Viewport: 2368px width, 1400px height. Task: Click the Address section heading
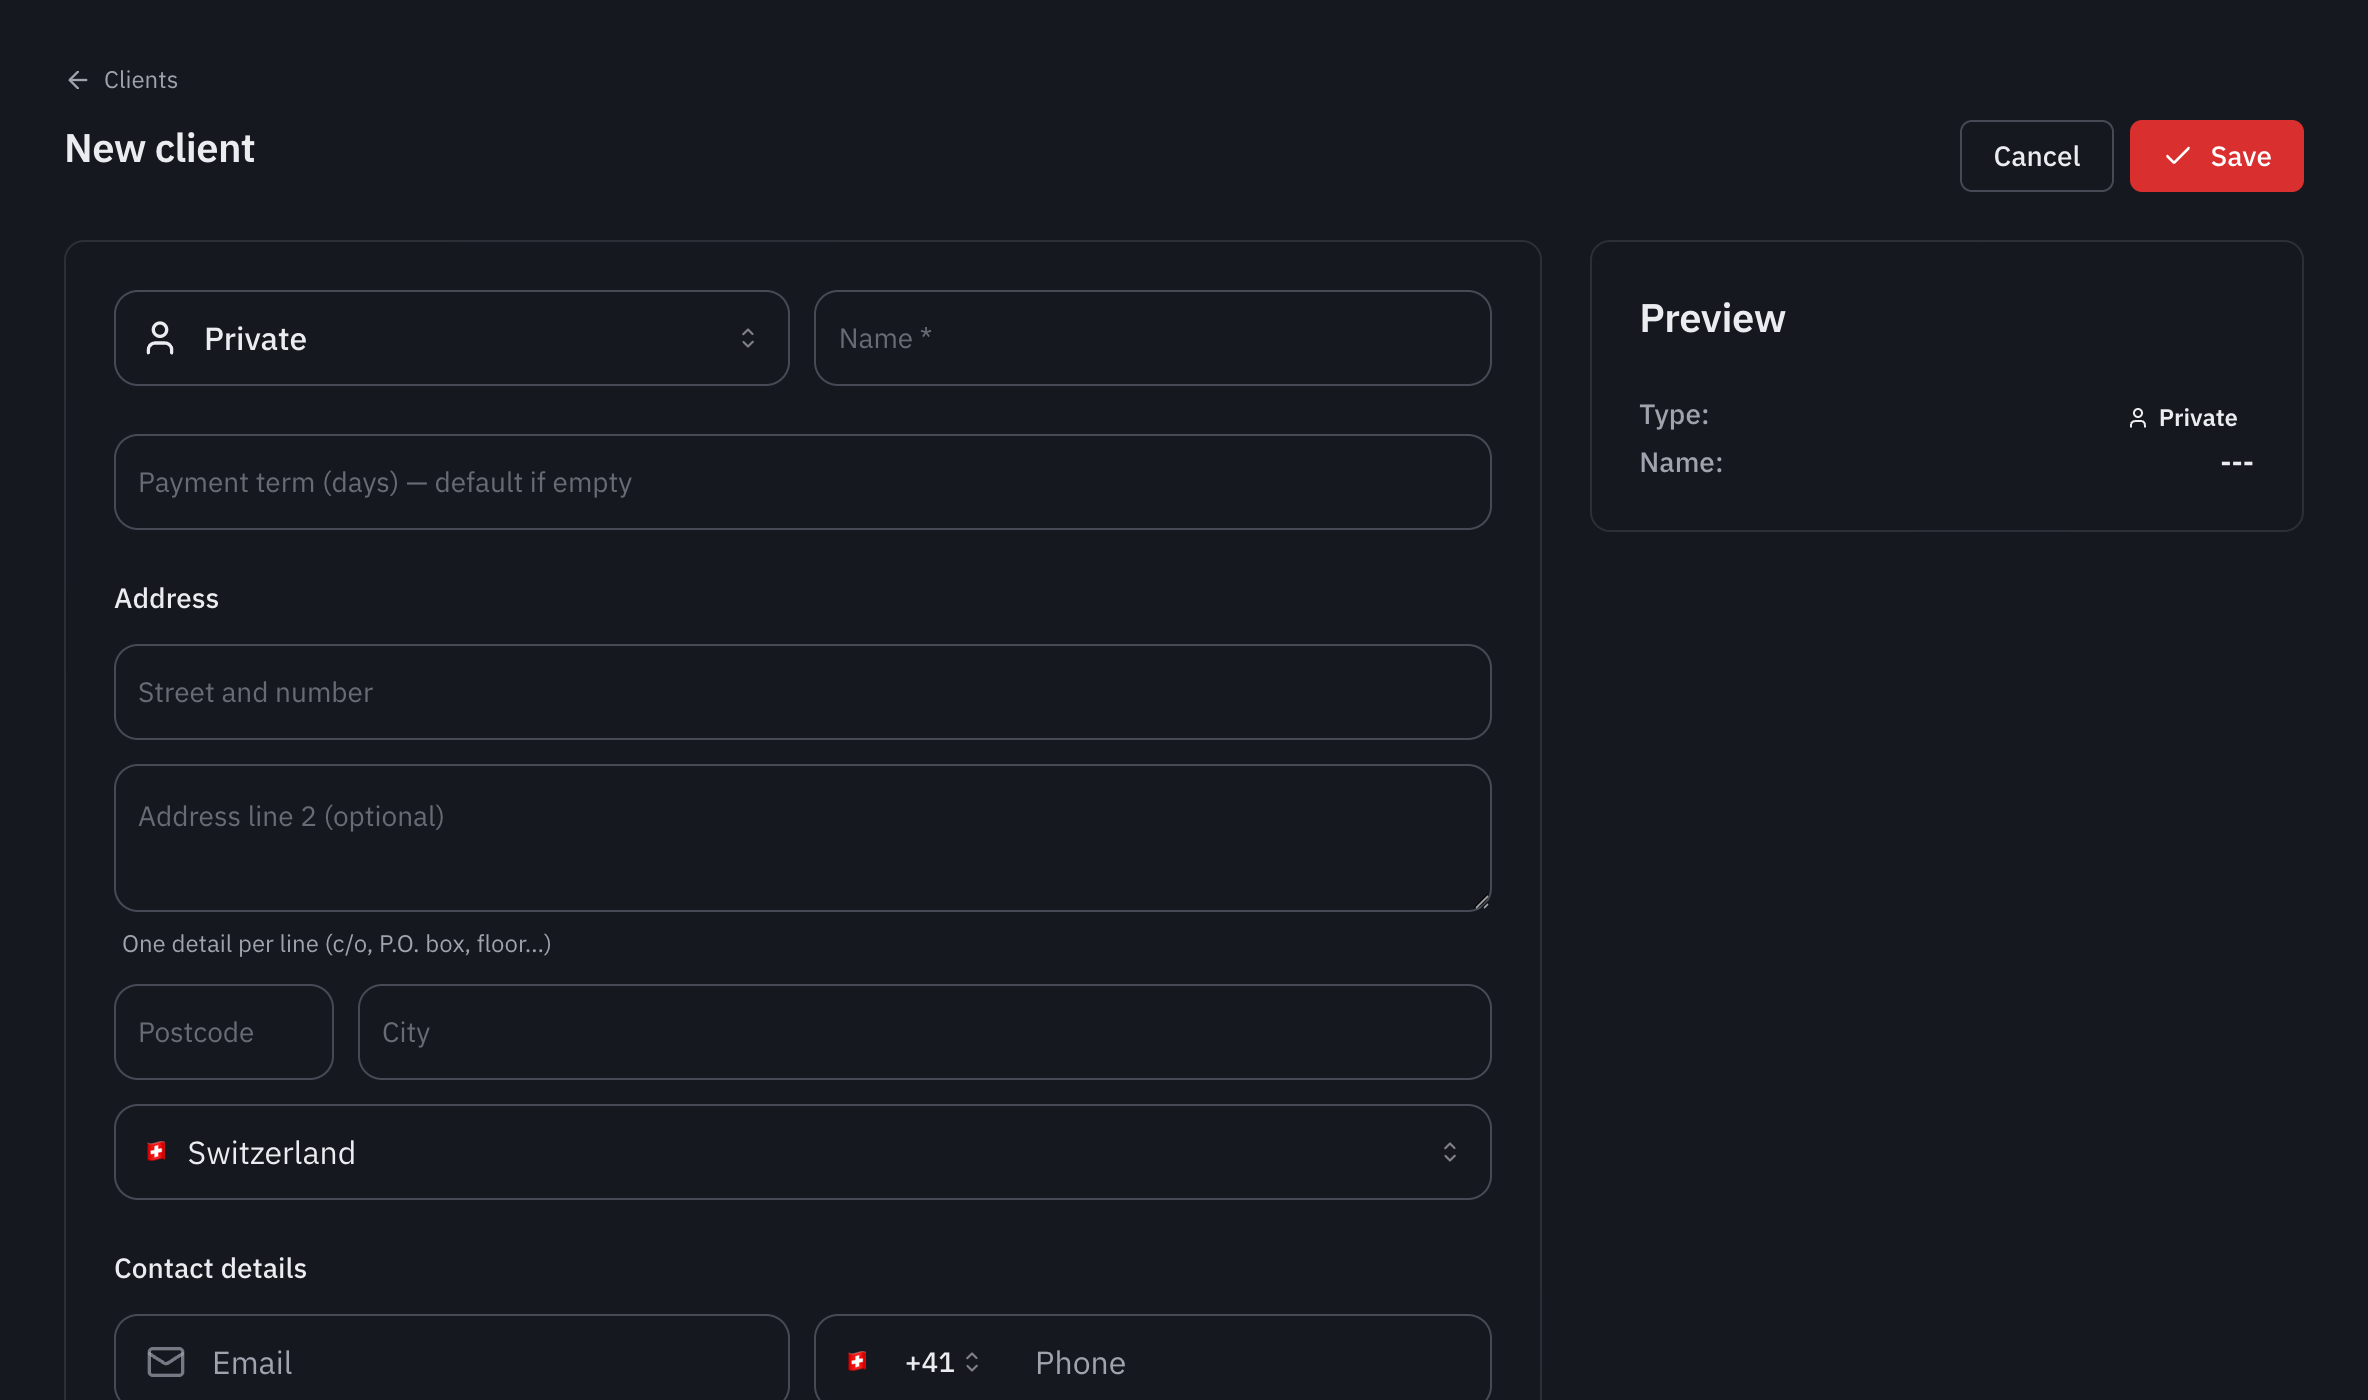[x=166, y=598]
